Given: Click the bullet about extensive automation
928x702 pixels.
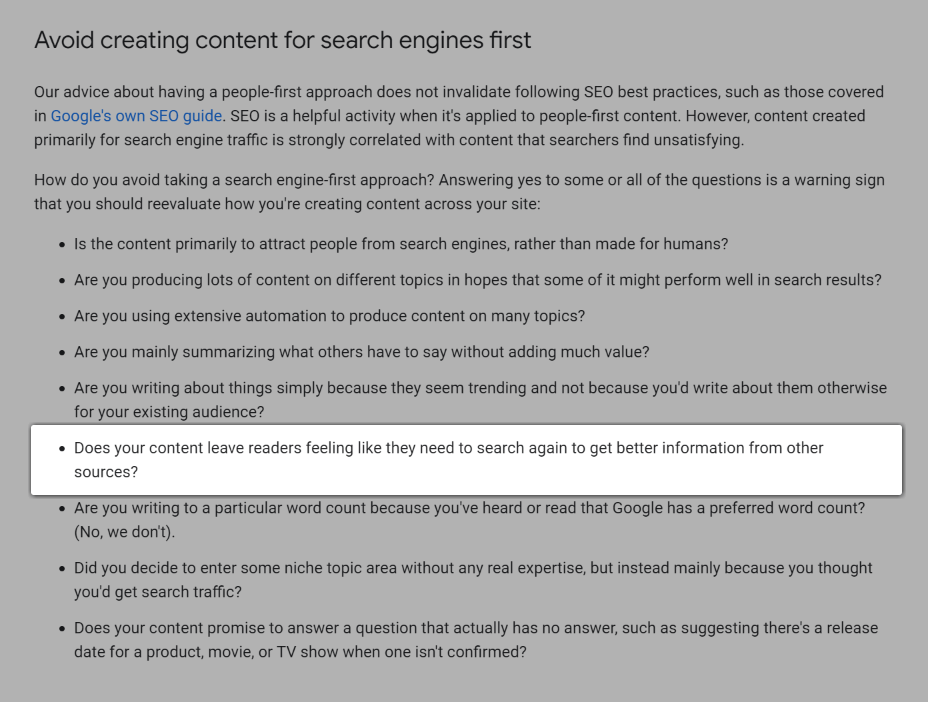Looking at the screenshot, I should coord(329,316).
